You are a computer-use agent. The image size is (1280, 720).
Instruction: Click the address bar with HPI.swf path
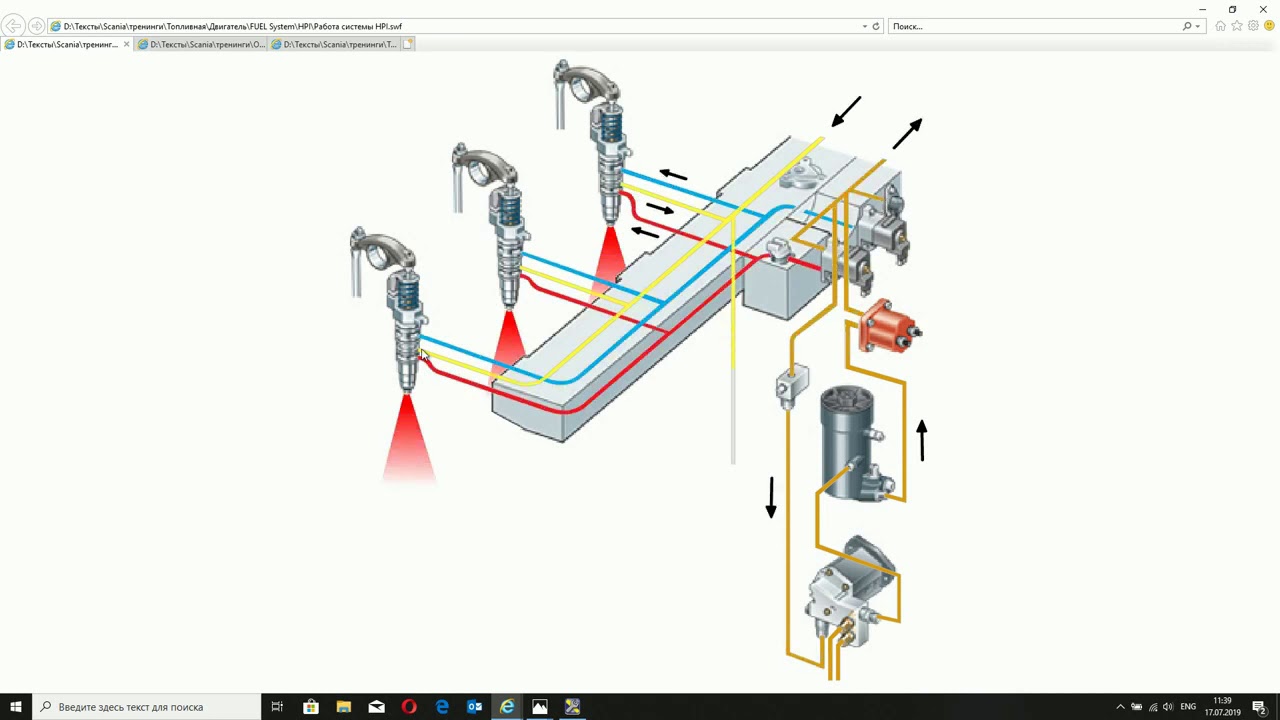(450, 27)
